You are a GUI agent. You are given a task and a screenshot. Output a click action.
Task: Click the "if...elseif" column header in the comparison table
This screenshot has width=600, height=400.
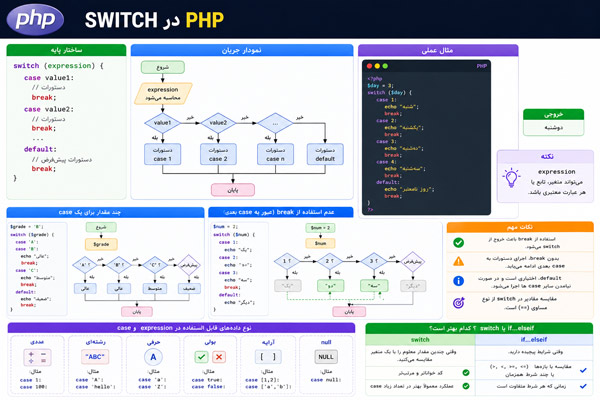(534, 340)
